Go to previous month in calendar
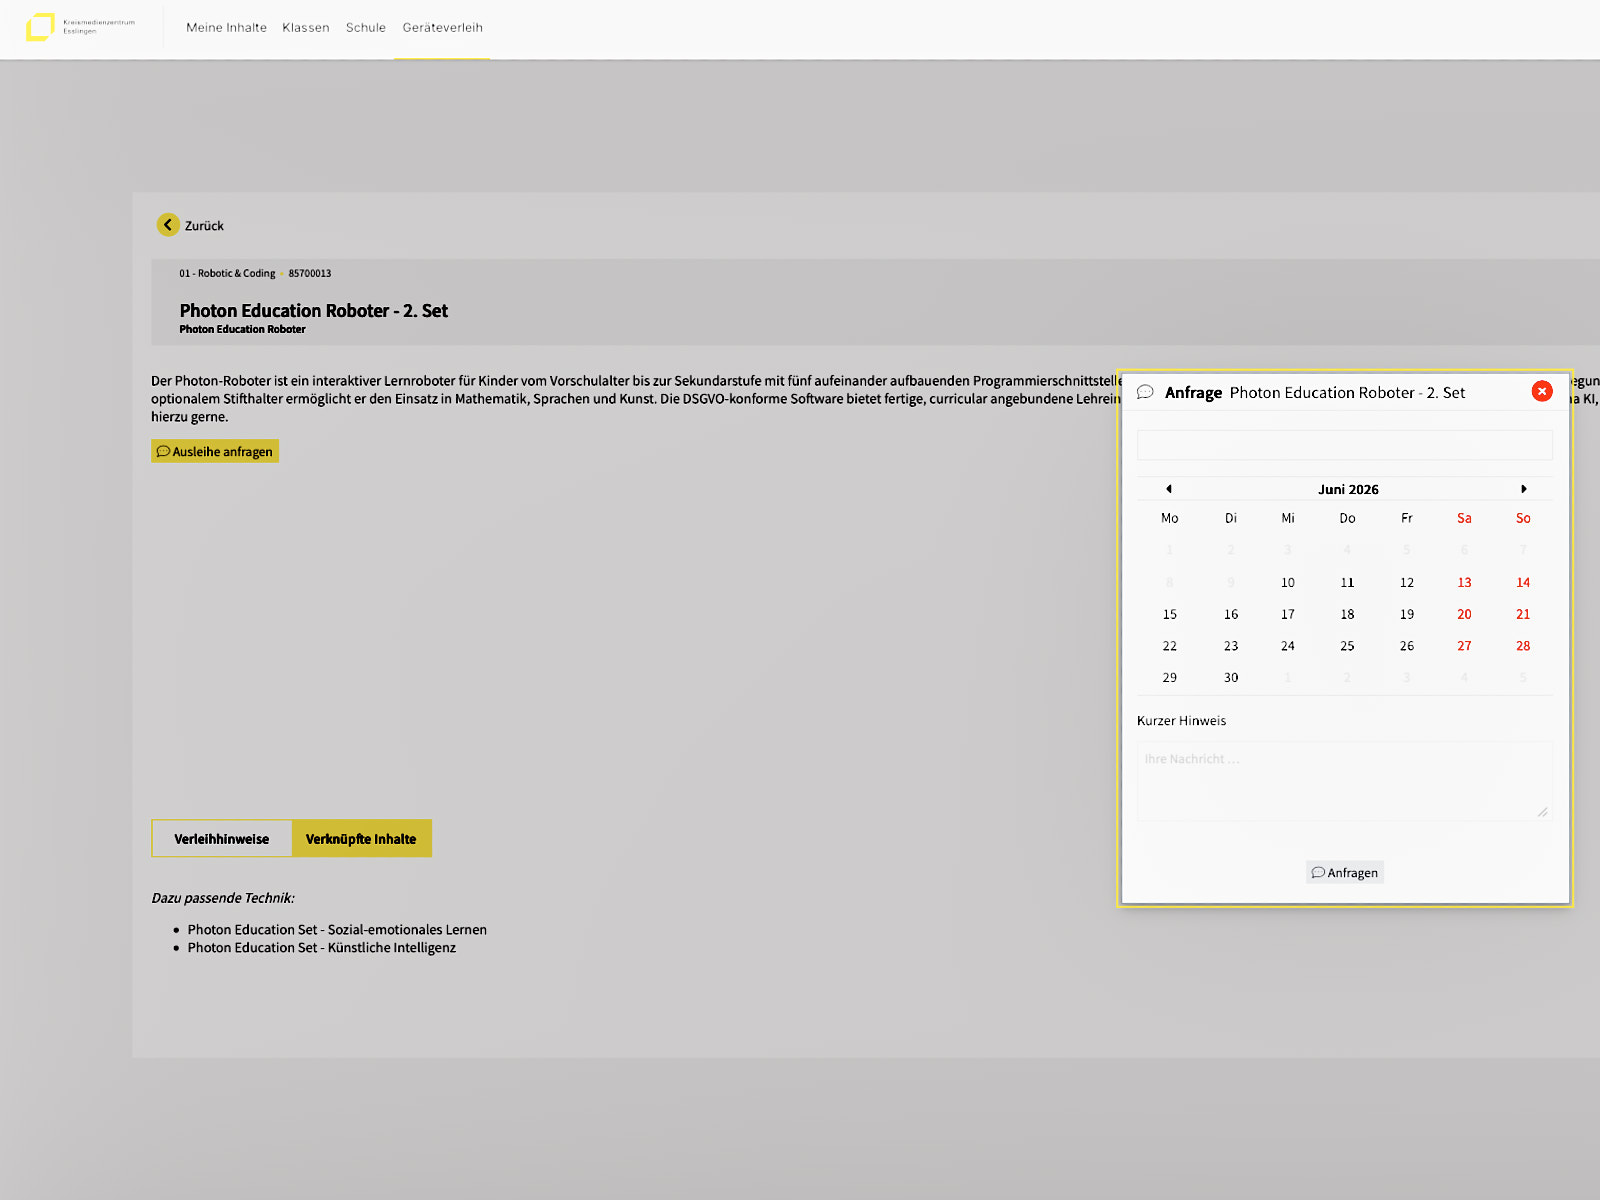This screenshot has width=1600, height=1200. click(1169, 489)
